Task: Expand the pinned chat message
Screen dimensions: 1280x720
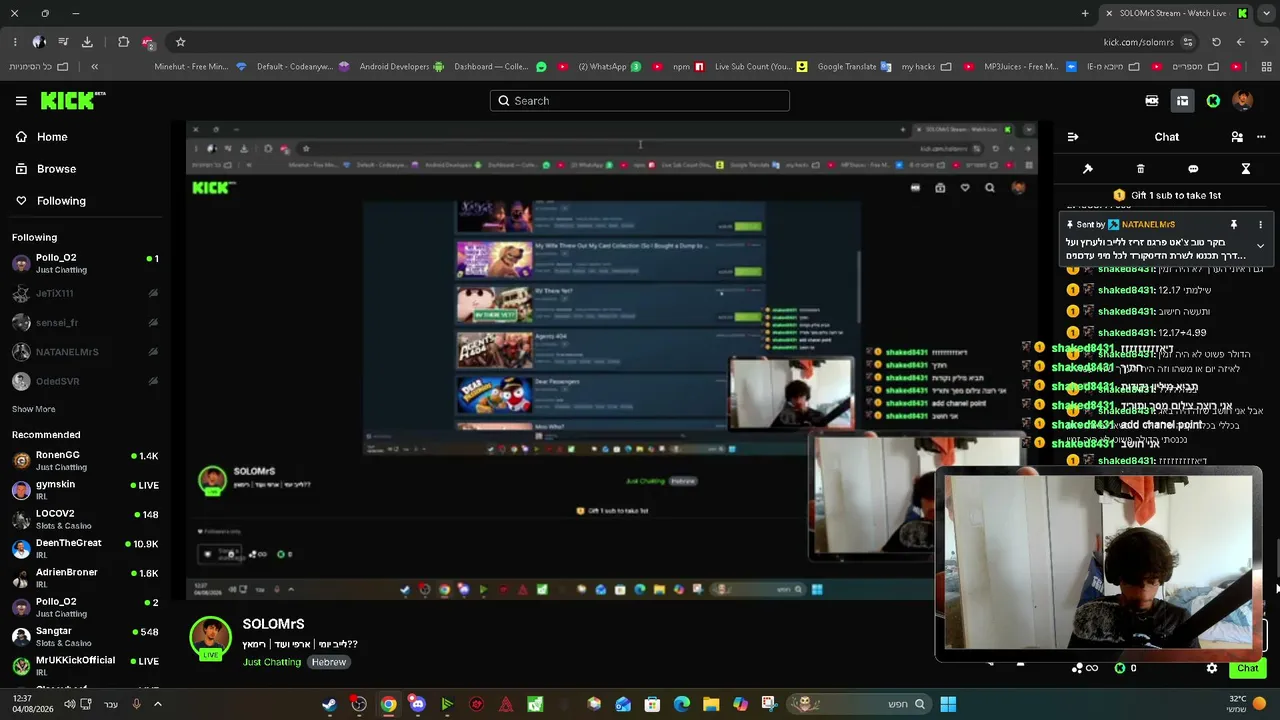Action: (x=1260, y=245)
